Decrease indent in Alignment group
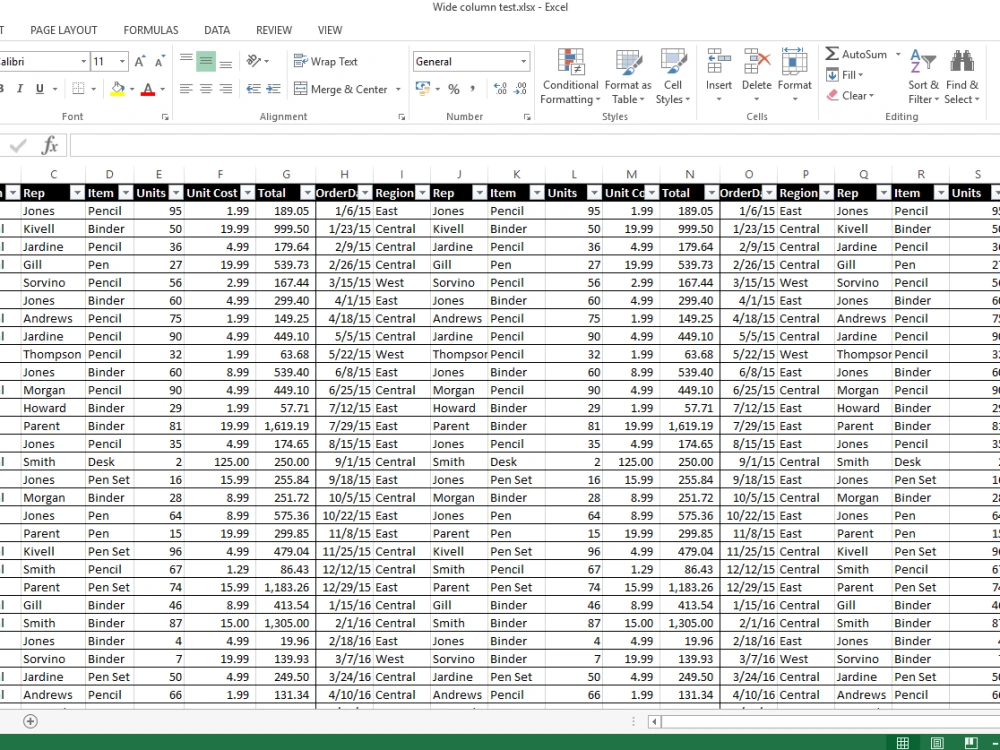1000x750 pixels. 253,89
